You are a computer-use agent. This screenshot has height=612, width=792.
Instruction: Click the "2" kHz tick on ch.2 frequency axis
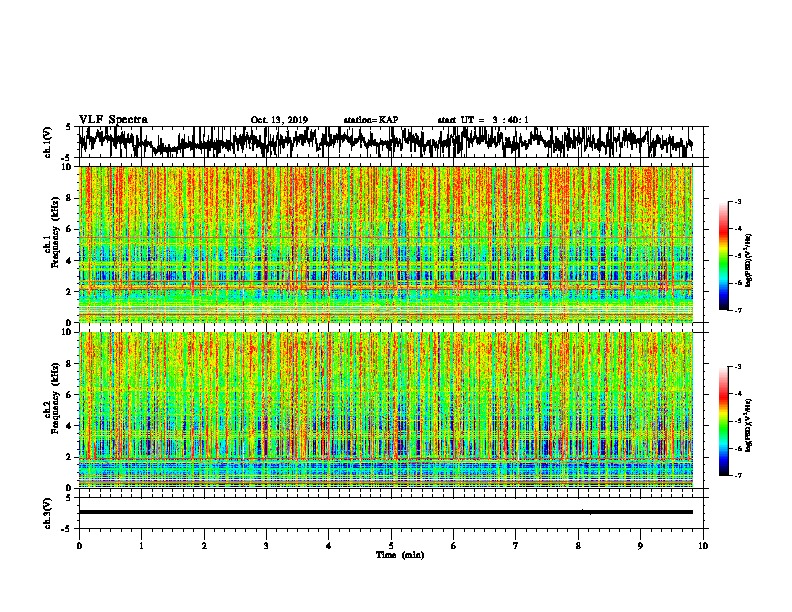pos(69,457)
